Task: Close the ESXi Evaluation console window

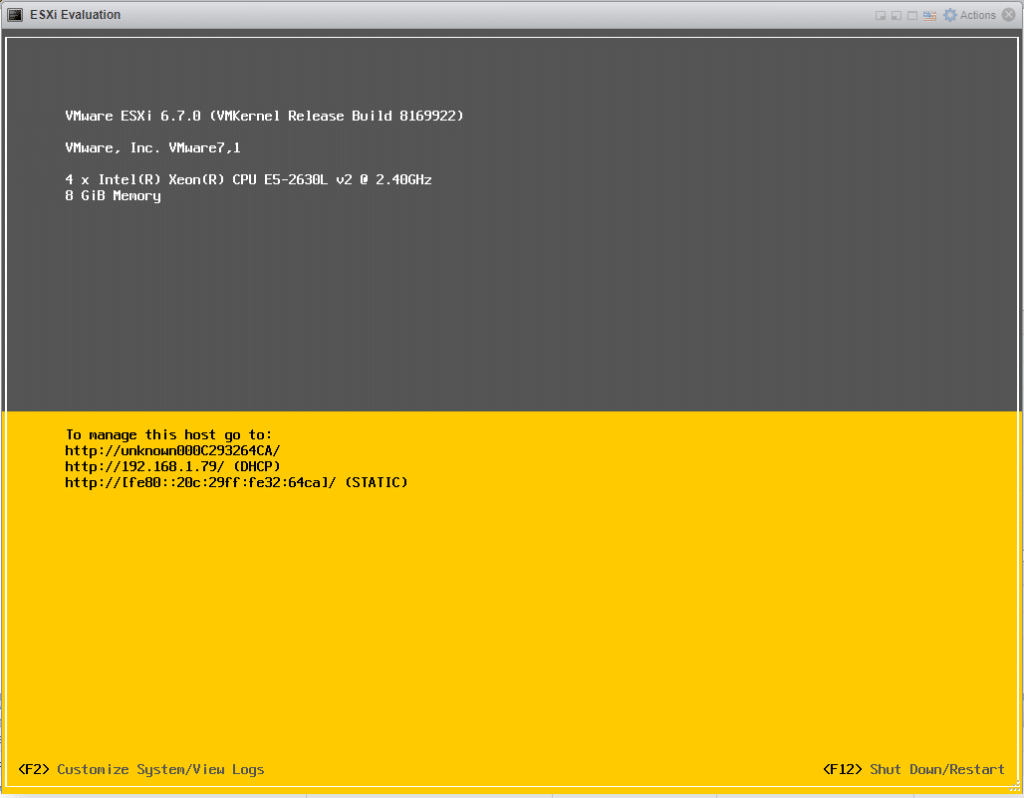Action: click(1009, 15)
